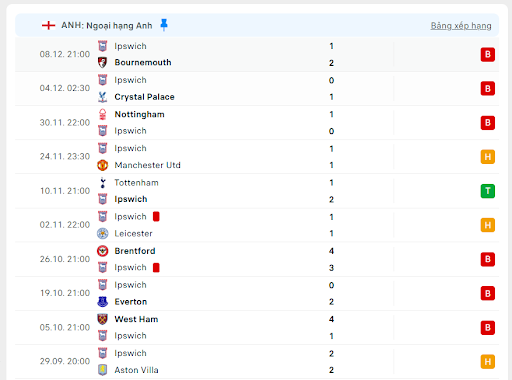
Task: Open the ANH: Ngoại hạng Anh league title
Action: 107,26
